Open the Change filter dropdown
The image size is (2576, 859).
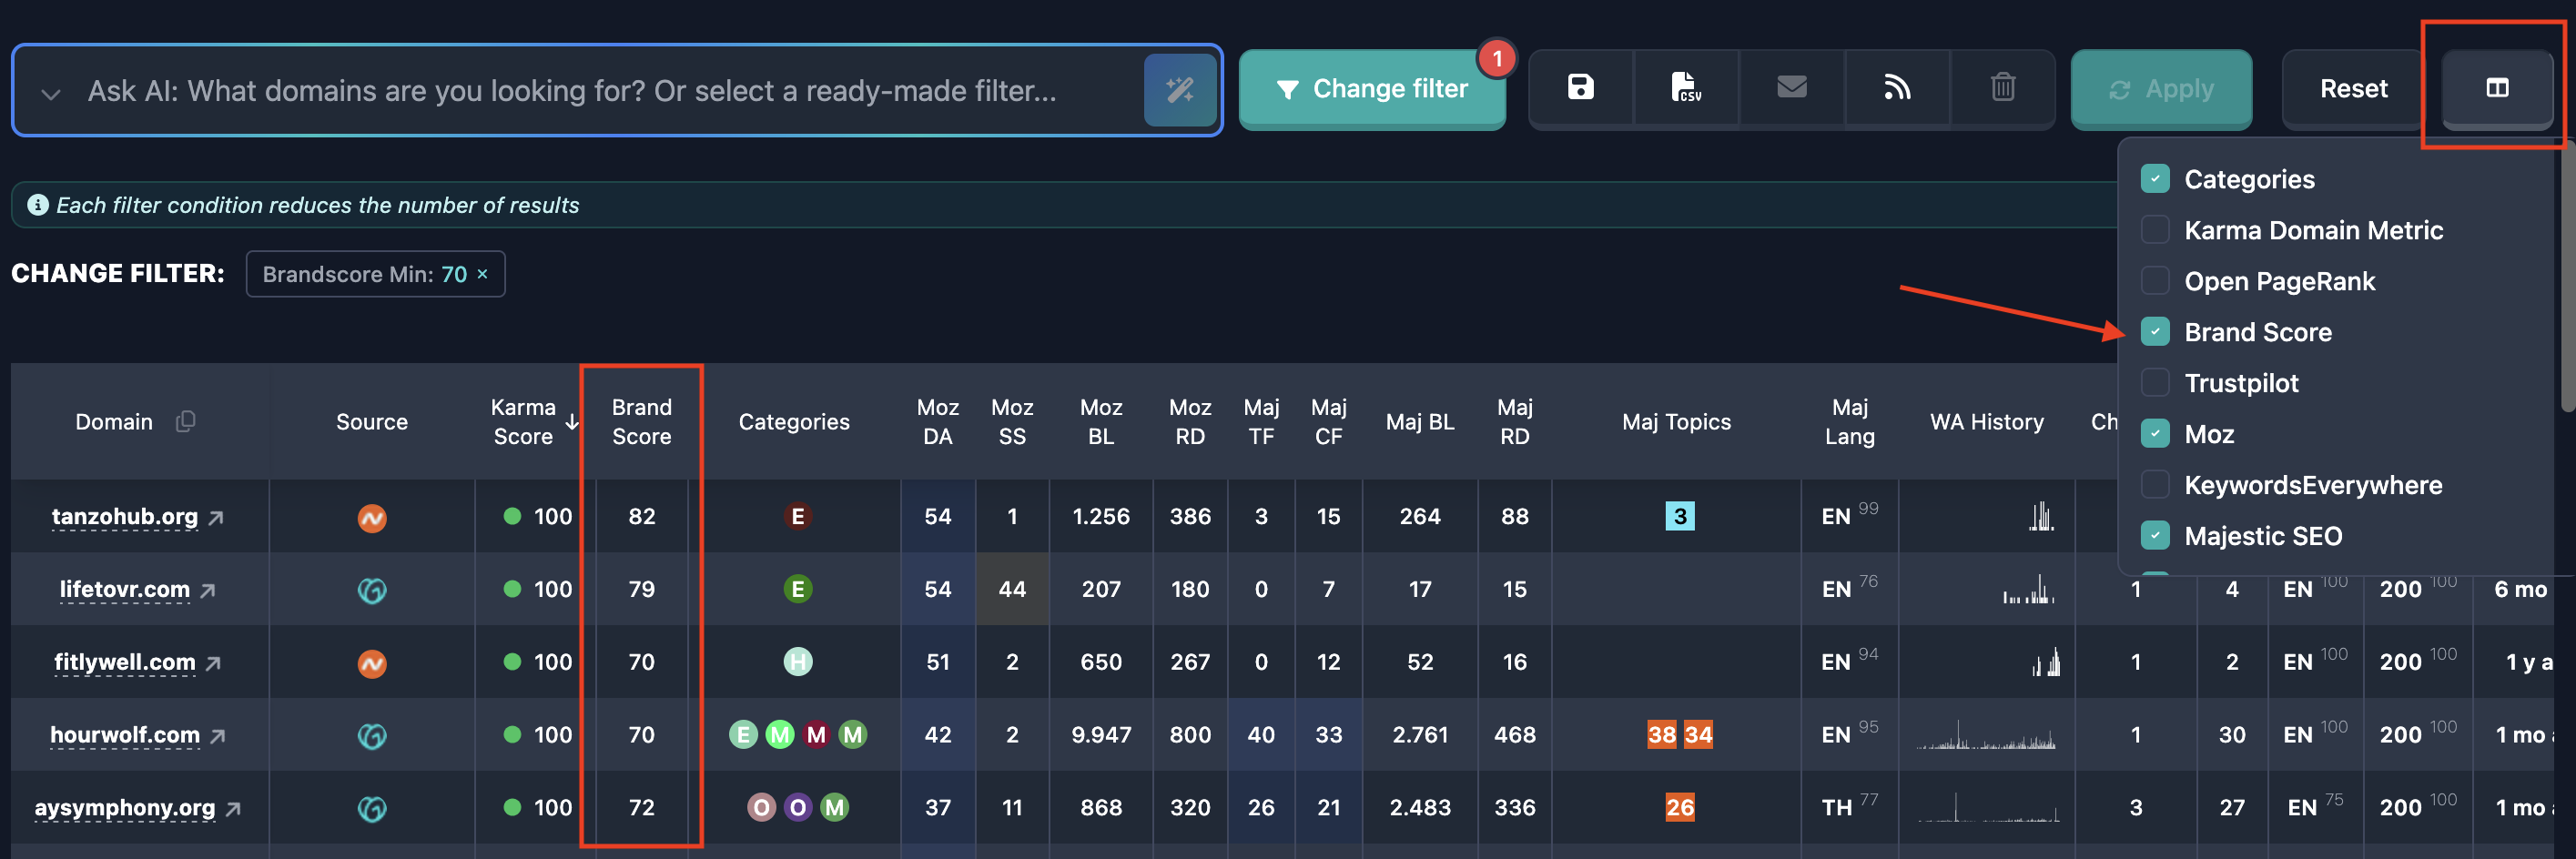(x=1372, y=89)
